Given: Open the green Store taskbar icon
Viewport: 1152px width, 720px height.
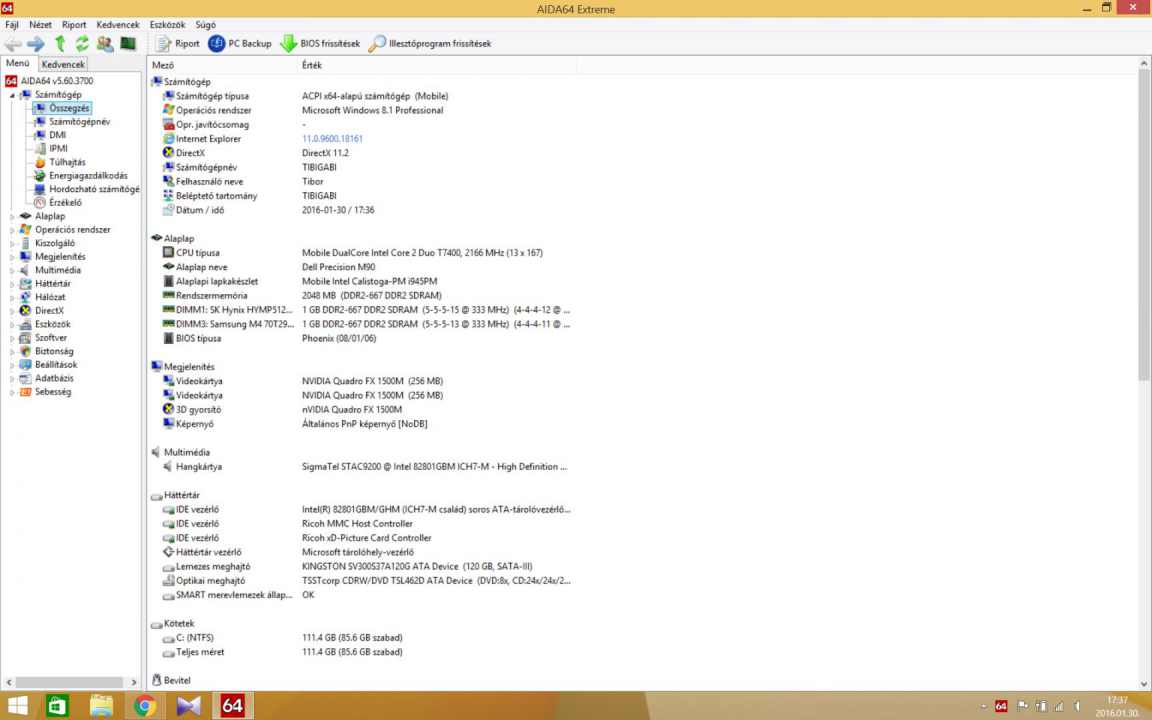Looking at the screenshot, I should 58,707.
